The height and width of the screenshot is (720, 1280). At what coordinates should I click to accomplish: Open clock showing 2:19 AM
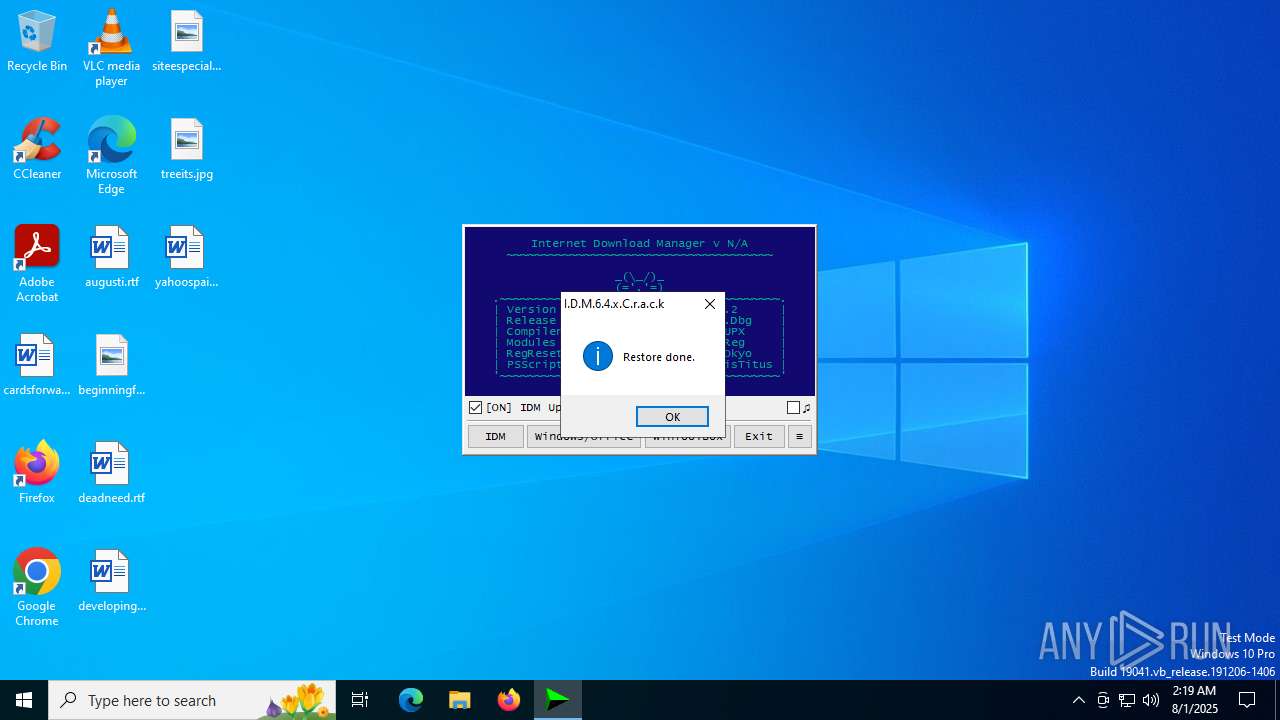(1195, 700)
